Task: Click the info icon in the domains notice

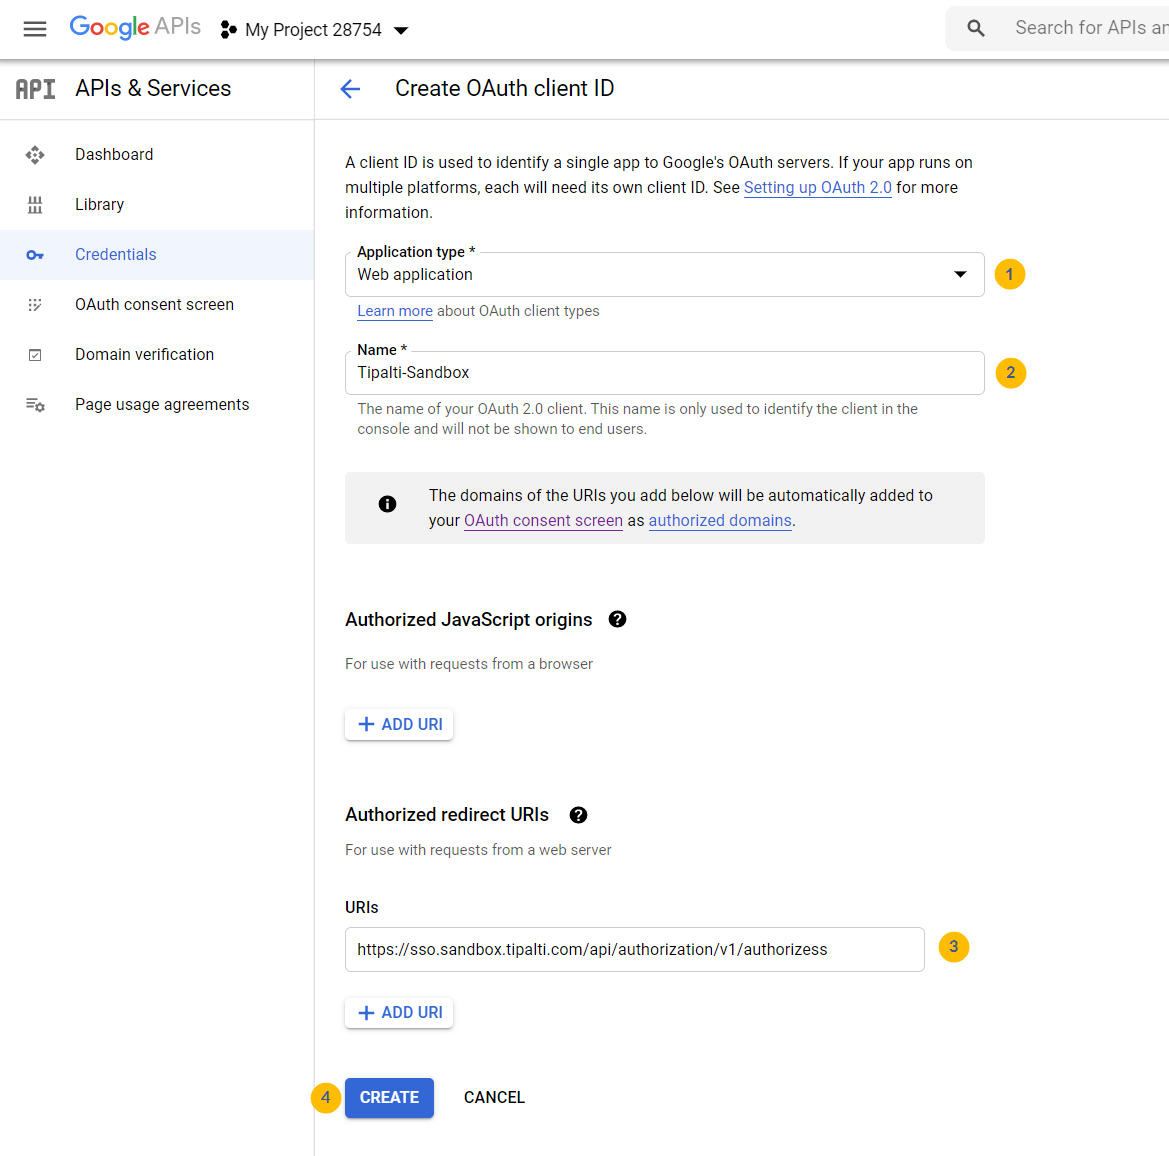Action: tap(387, 503)
